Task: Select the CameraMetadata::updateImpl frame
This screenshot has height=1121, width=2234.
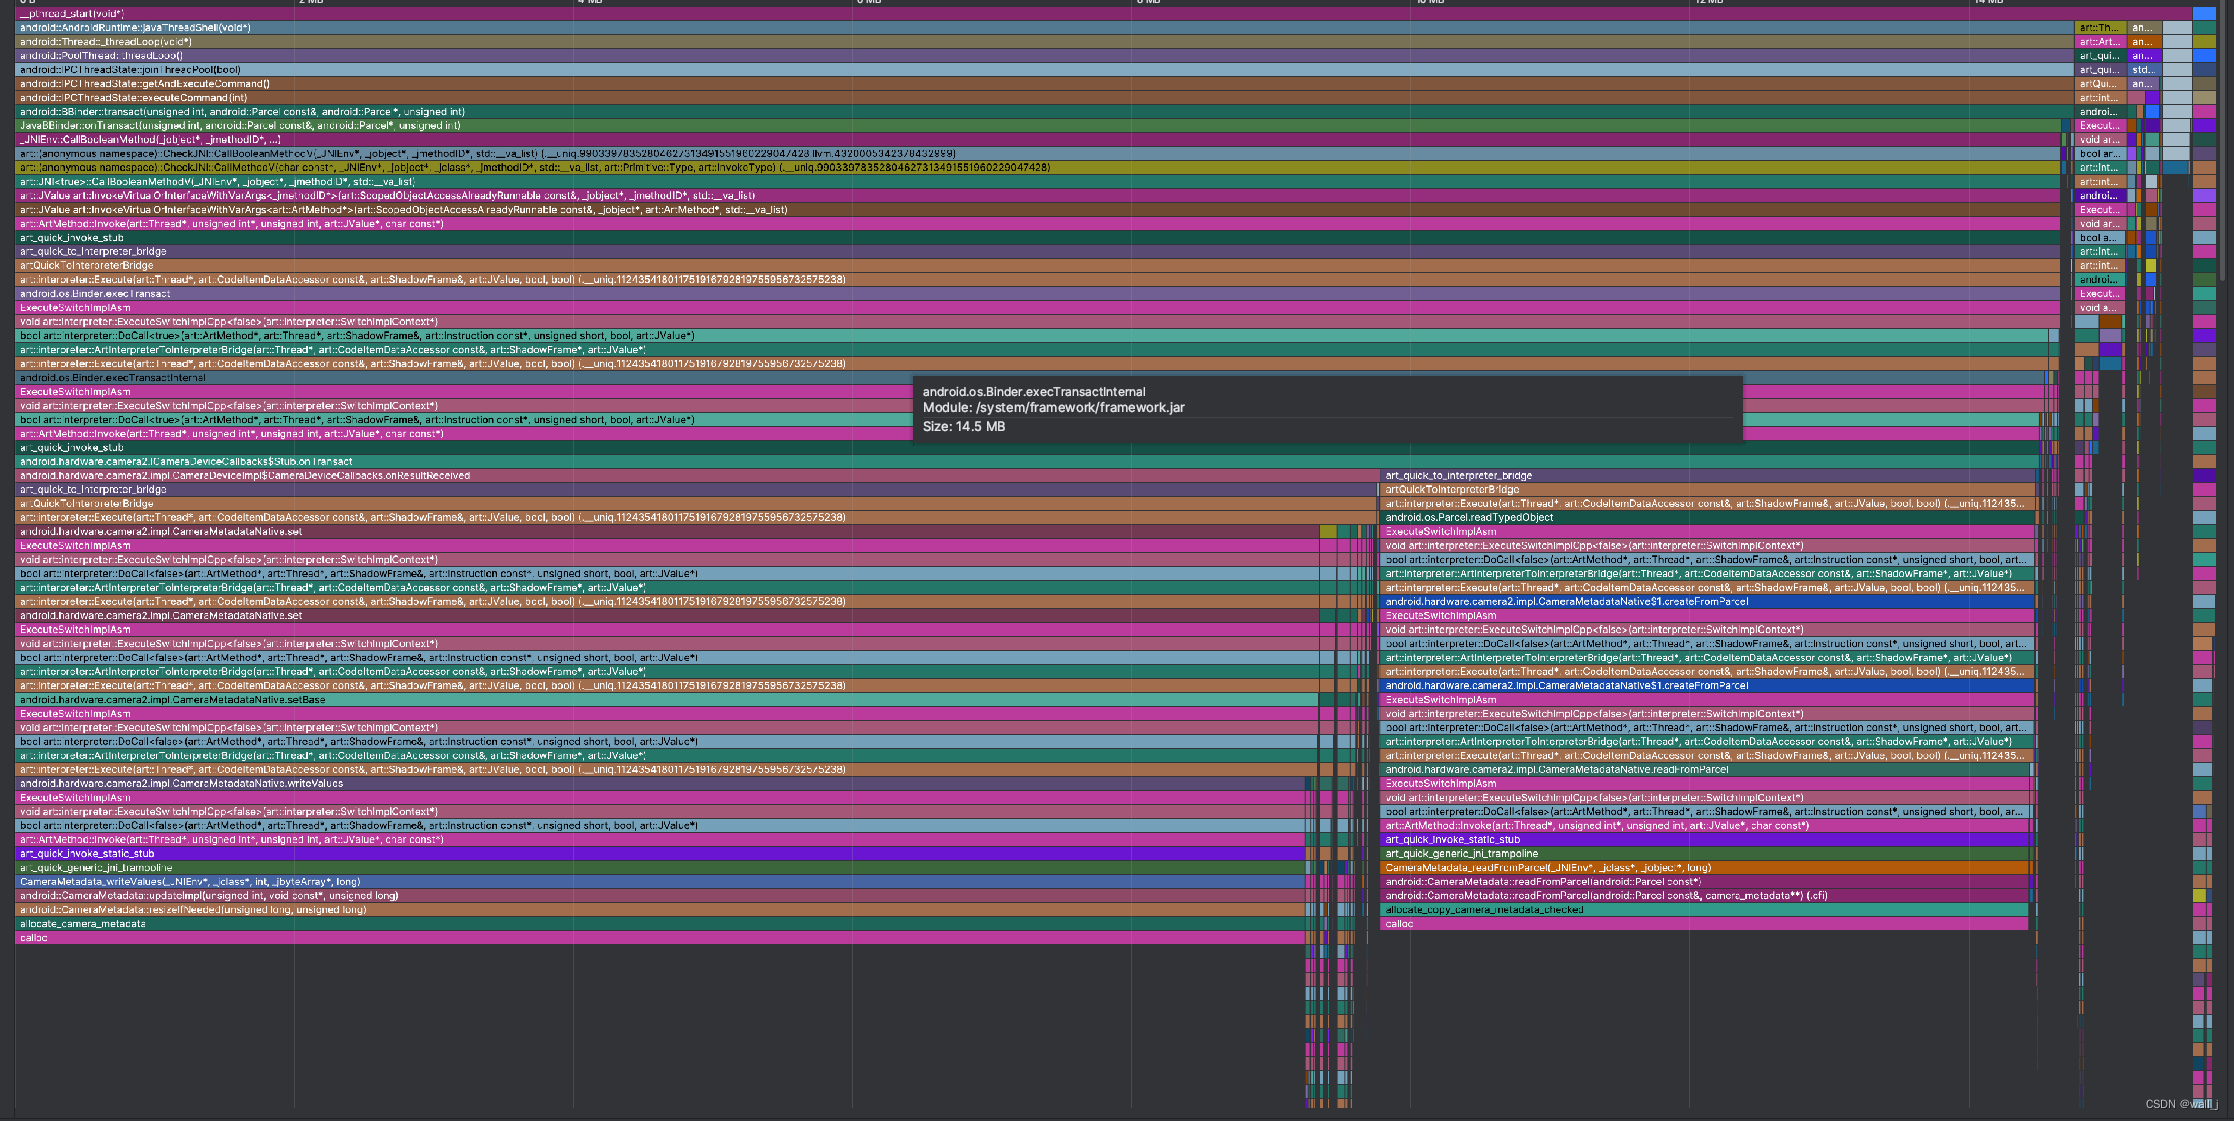Action: click(660, 896)
